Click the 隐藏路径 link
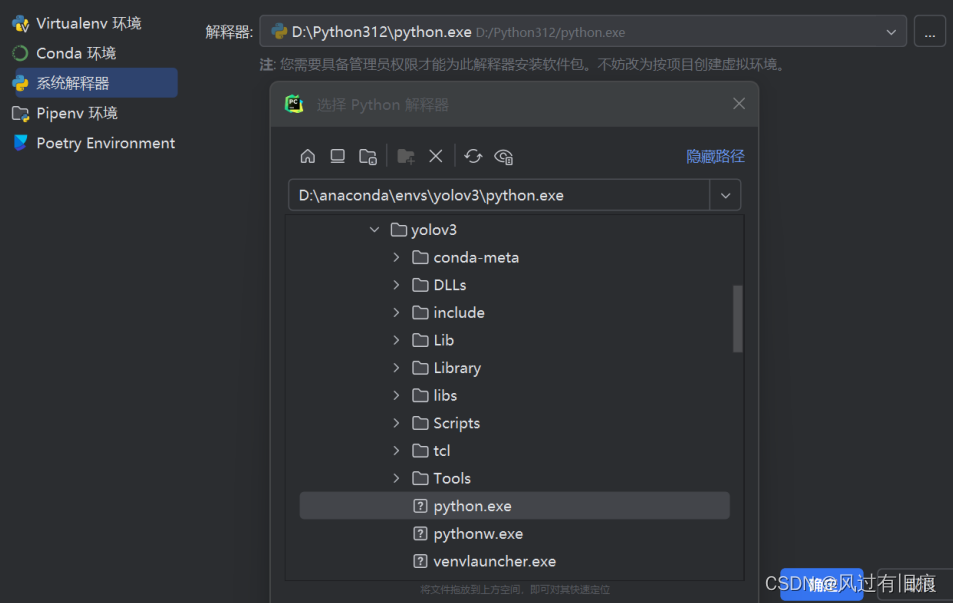Screen dimensions: 953x603 pyautogui.click(x=715, y=156)
